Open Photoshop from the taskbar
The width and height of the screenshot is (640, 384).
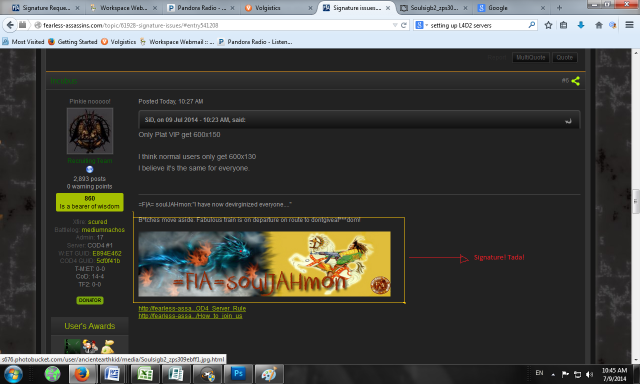(238, 374)
